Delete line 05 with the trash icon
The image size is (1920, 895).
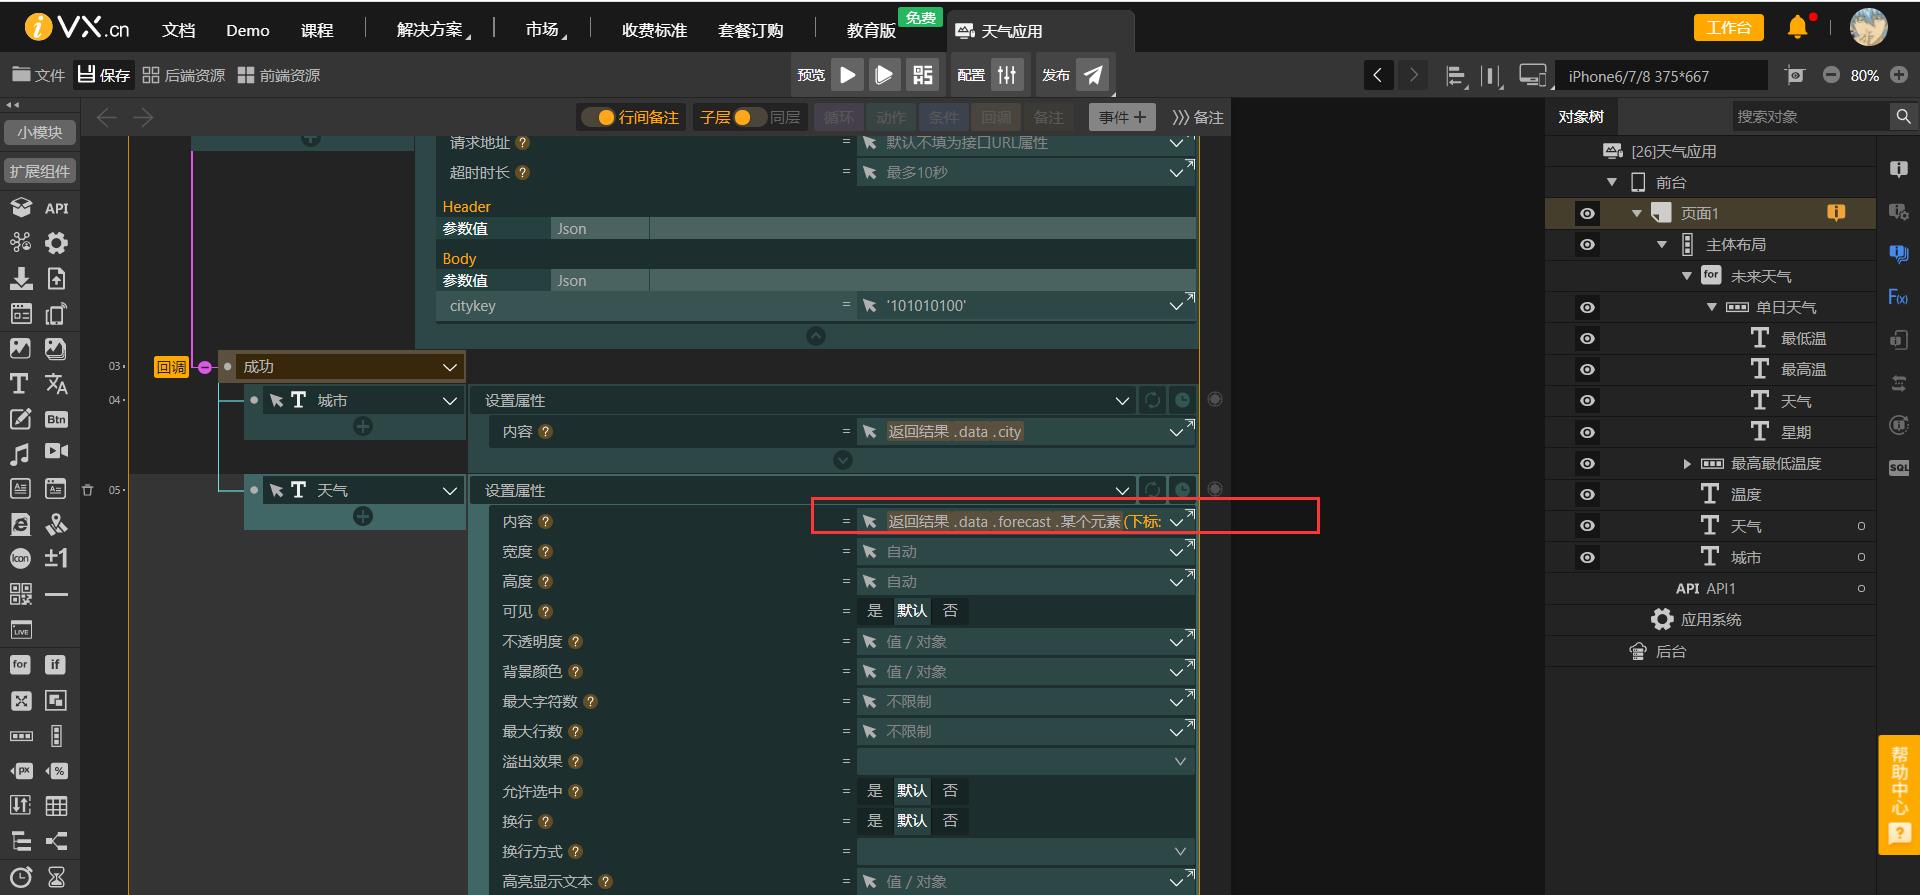87,490
